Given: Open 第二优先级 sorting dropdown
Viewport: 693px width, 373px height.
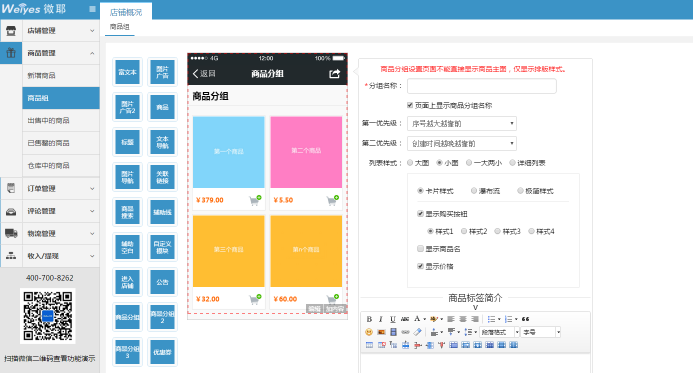Looking at the screenshot, I should click(x=462, y=143).
